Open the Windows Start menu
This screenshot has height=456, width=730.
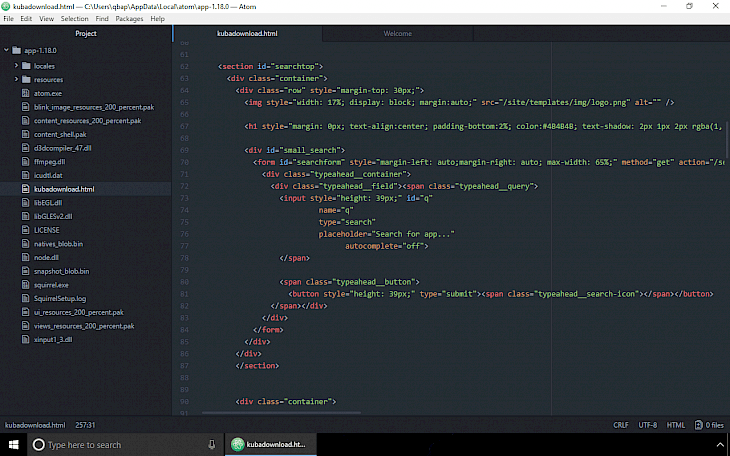tap(14, 445)
